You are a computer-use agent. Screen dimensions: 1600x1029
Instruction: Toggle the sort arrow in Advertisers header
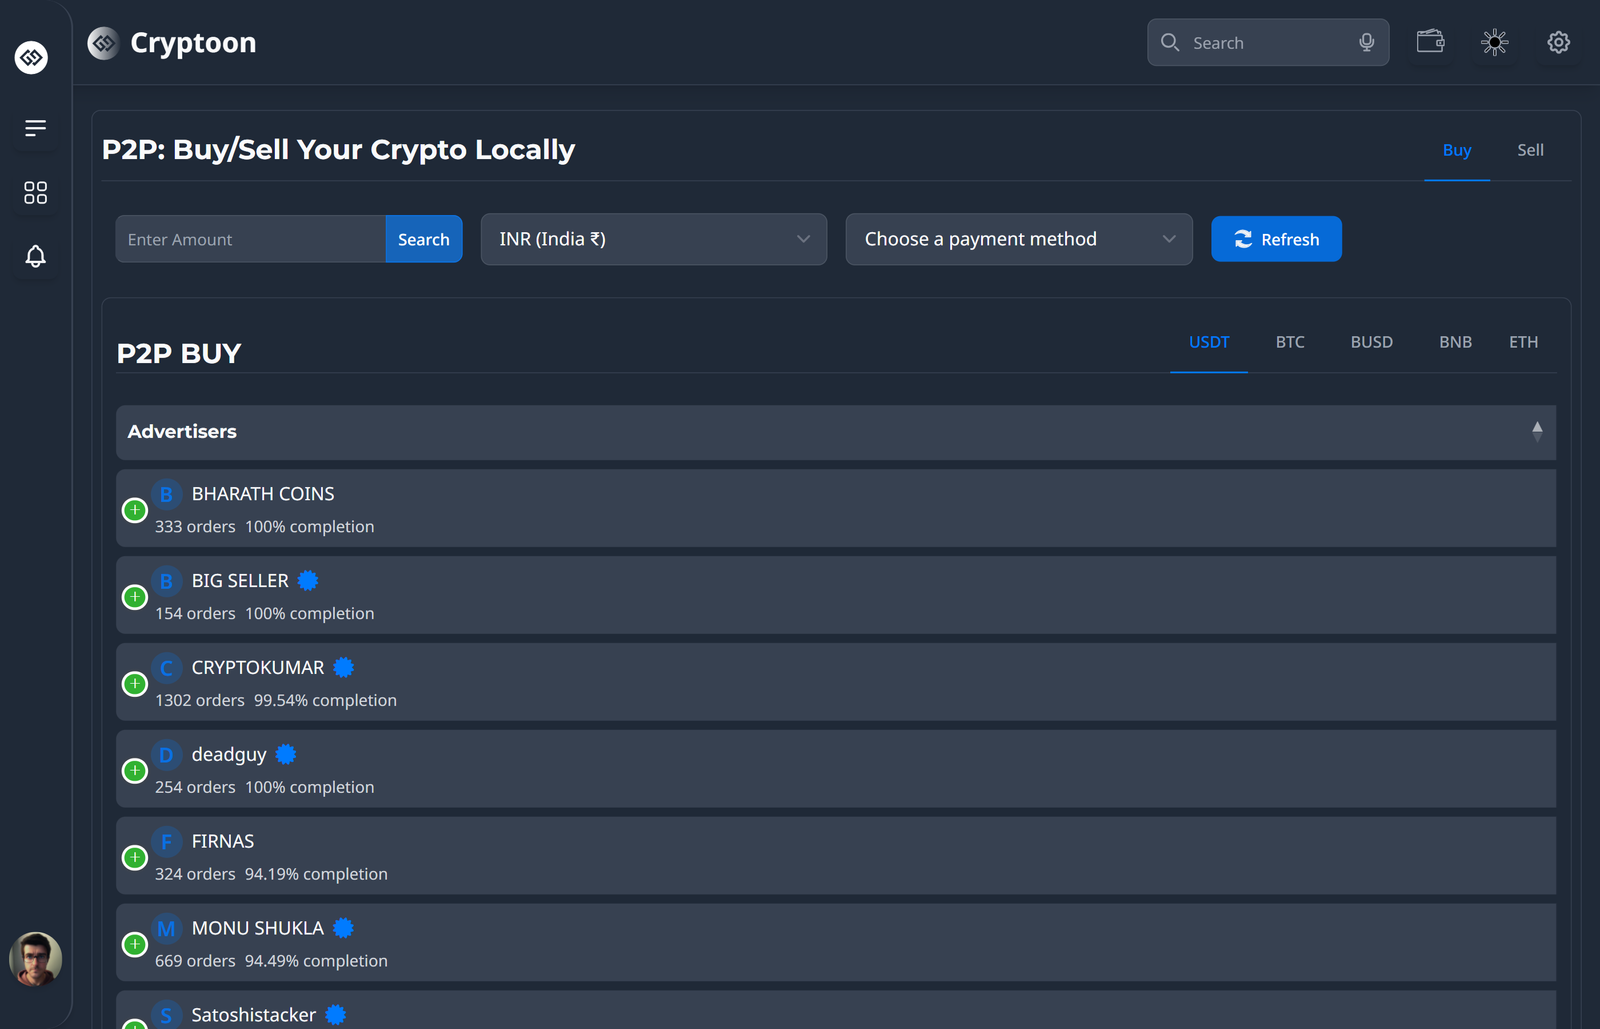click(1538, 431)
